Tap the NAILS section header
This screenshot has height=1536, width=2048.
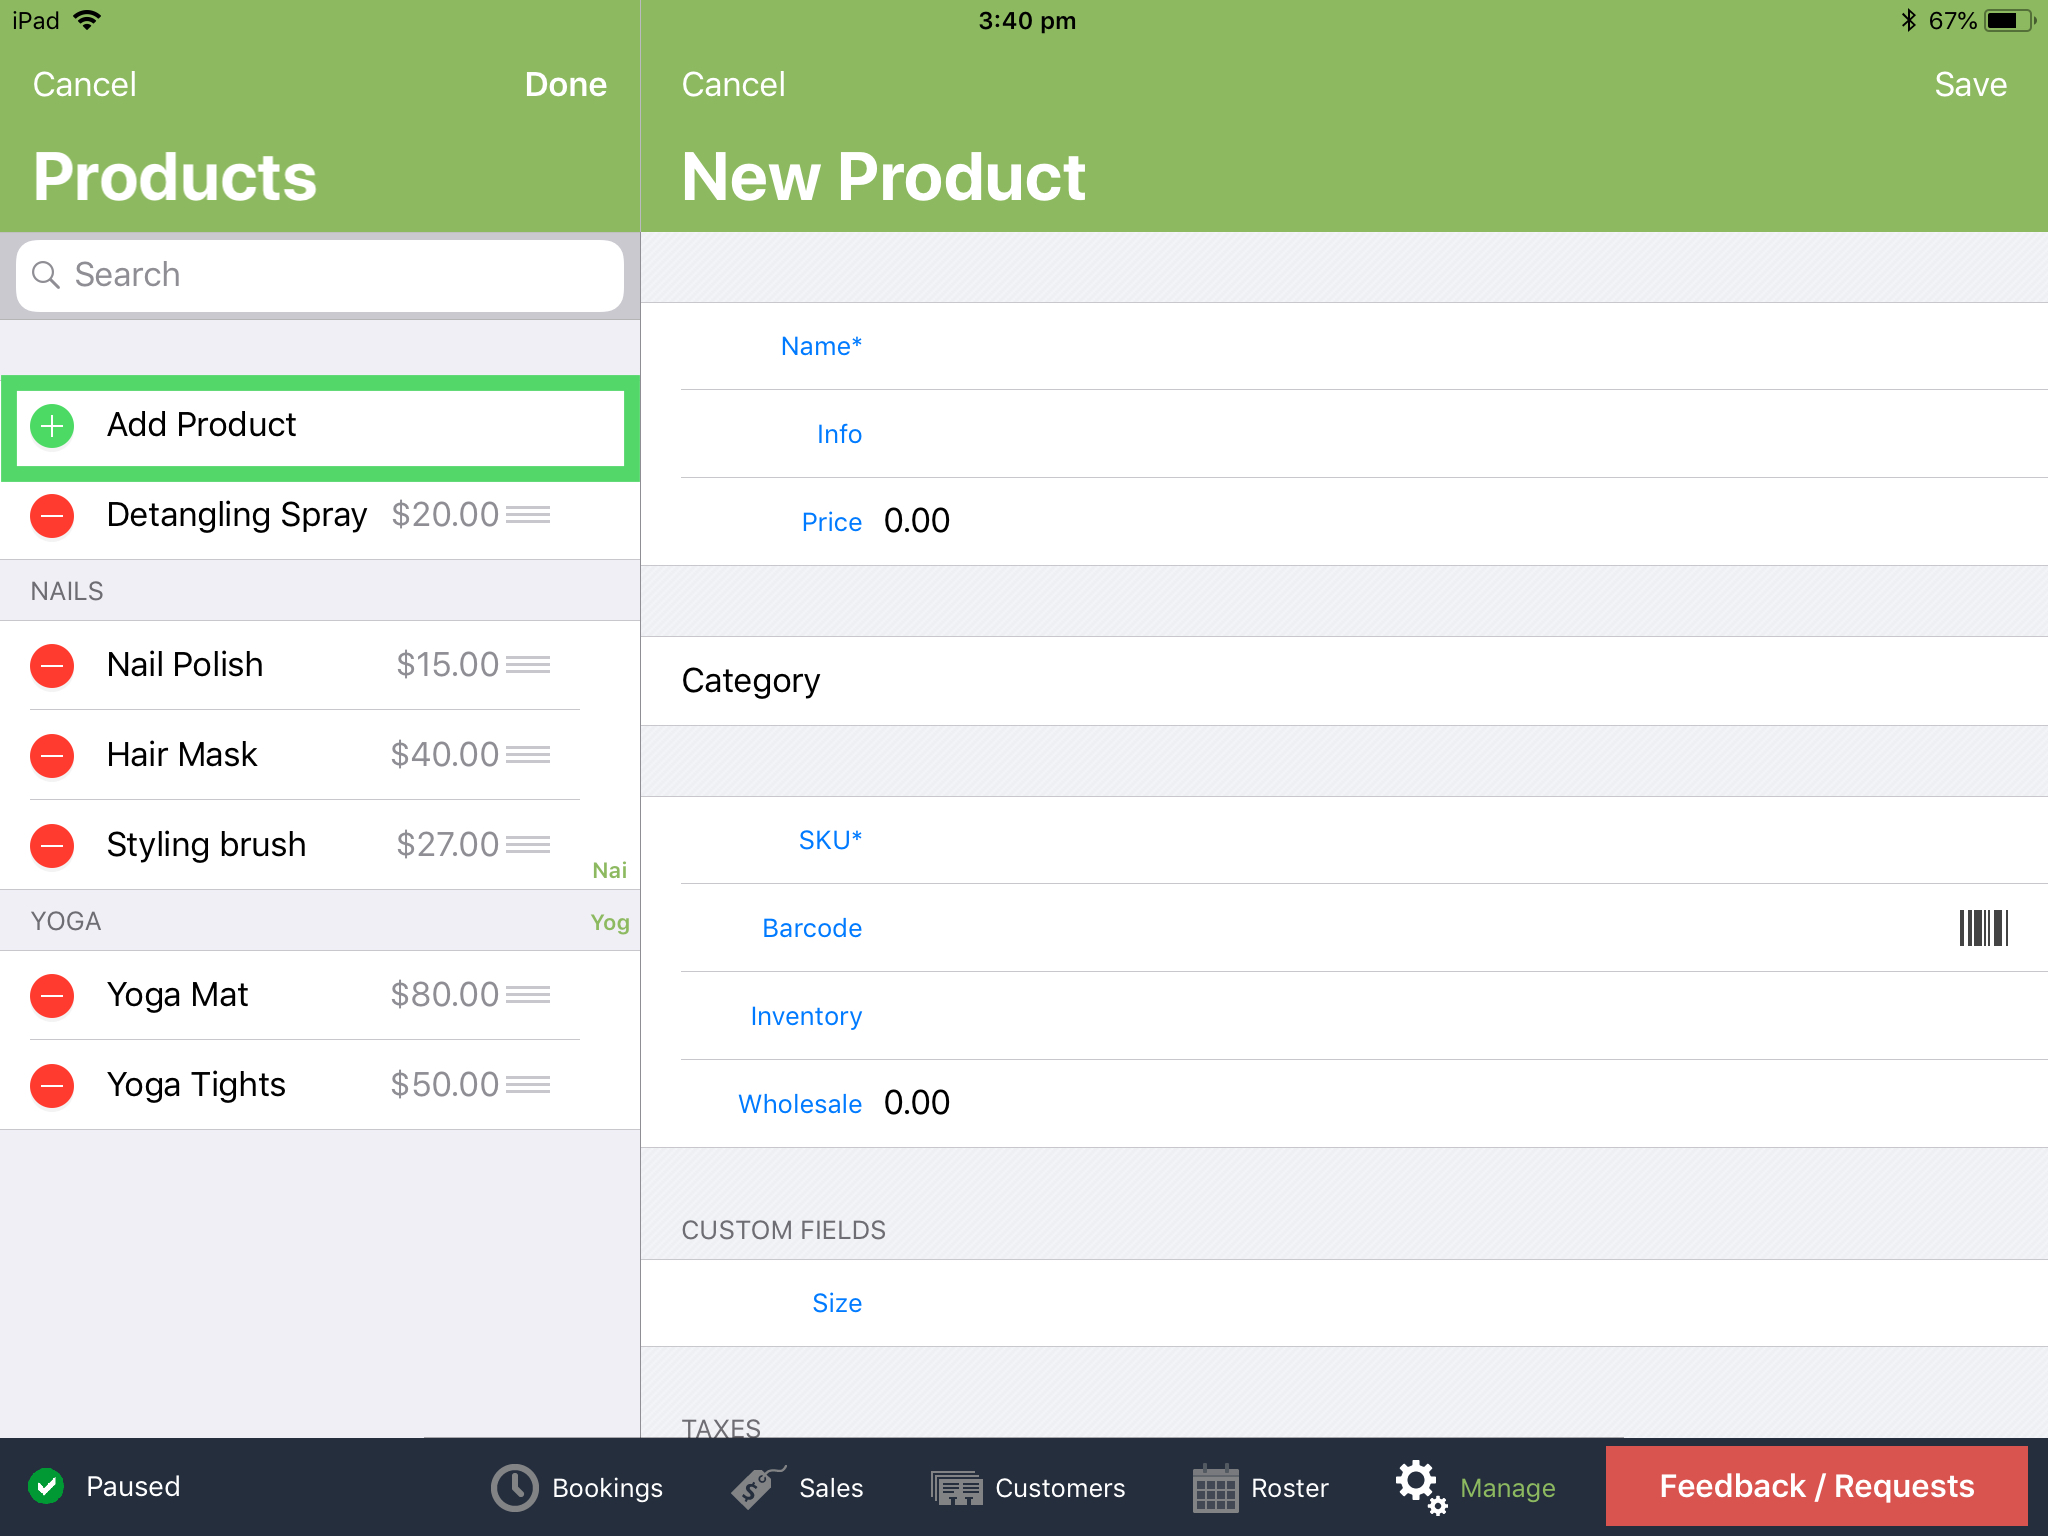click(67, 591)
